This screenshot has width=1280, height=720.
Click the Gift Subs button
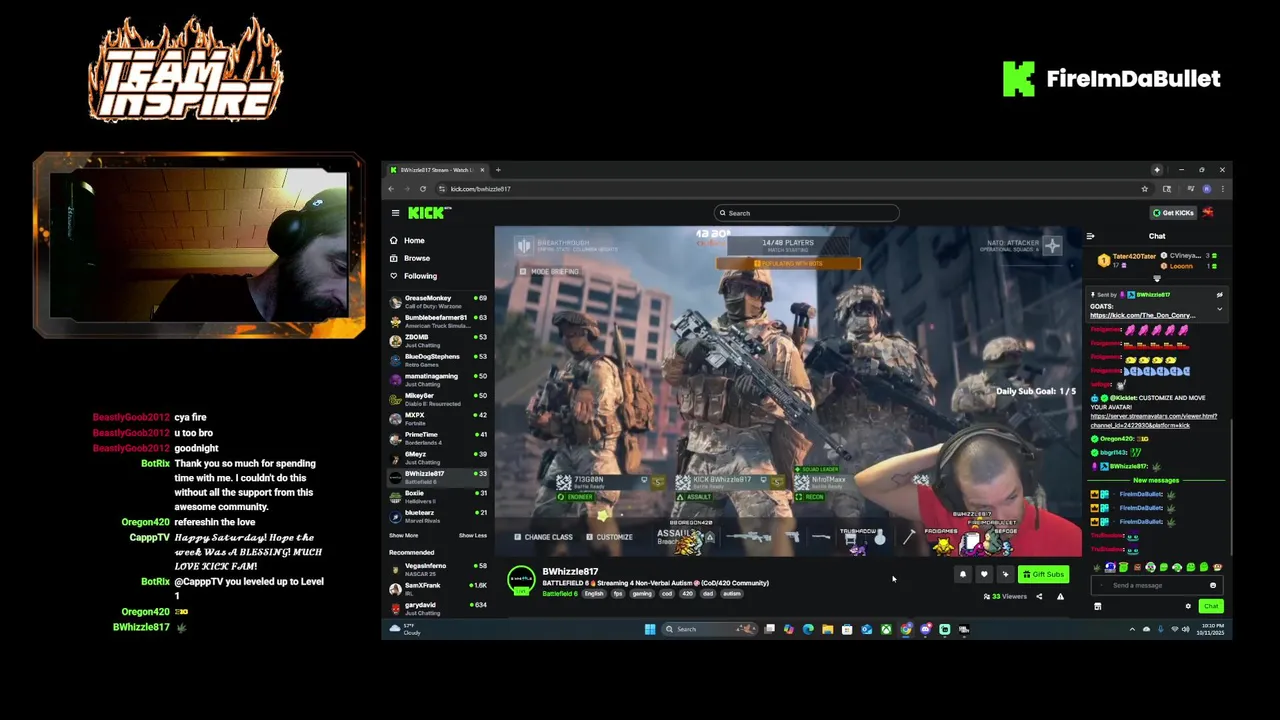[x=1044, y=574]
